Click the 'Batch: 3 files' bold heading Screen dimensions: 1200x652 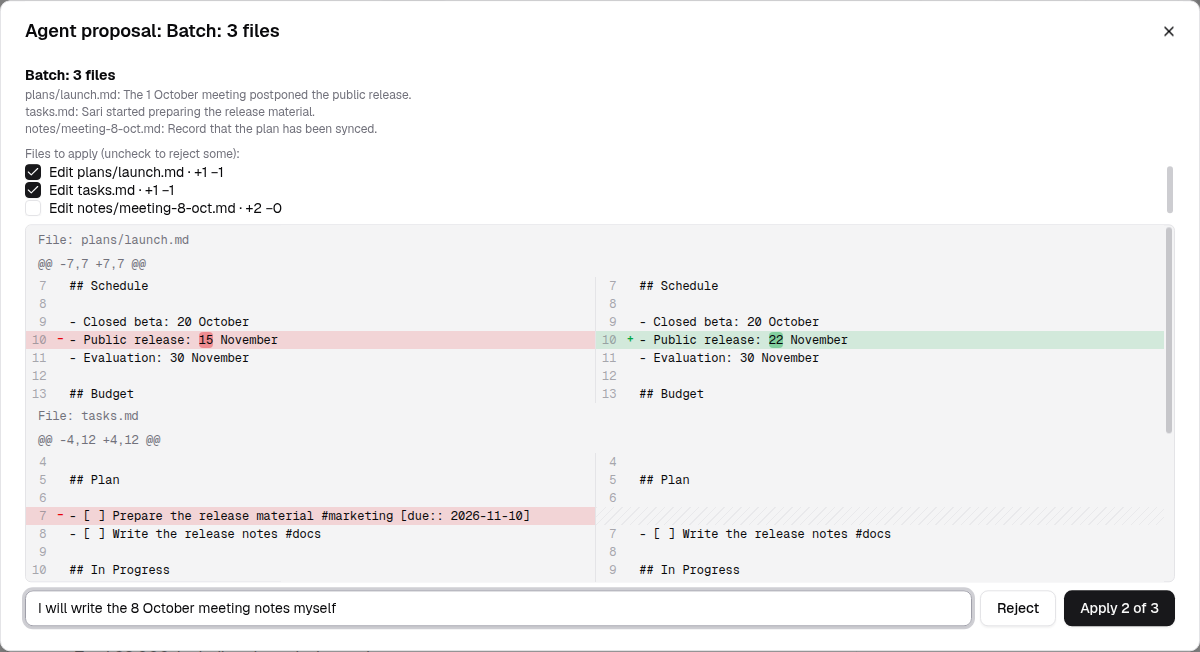coord(70,75)
